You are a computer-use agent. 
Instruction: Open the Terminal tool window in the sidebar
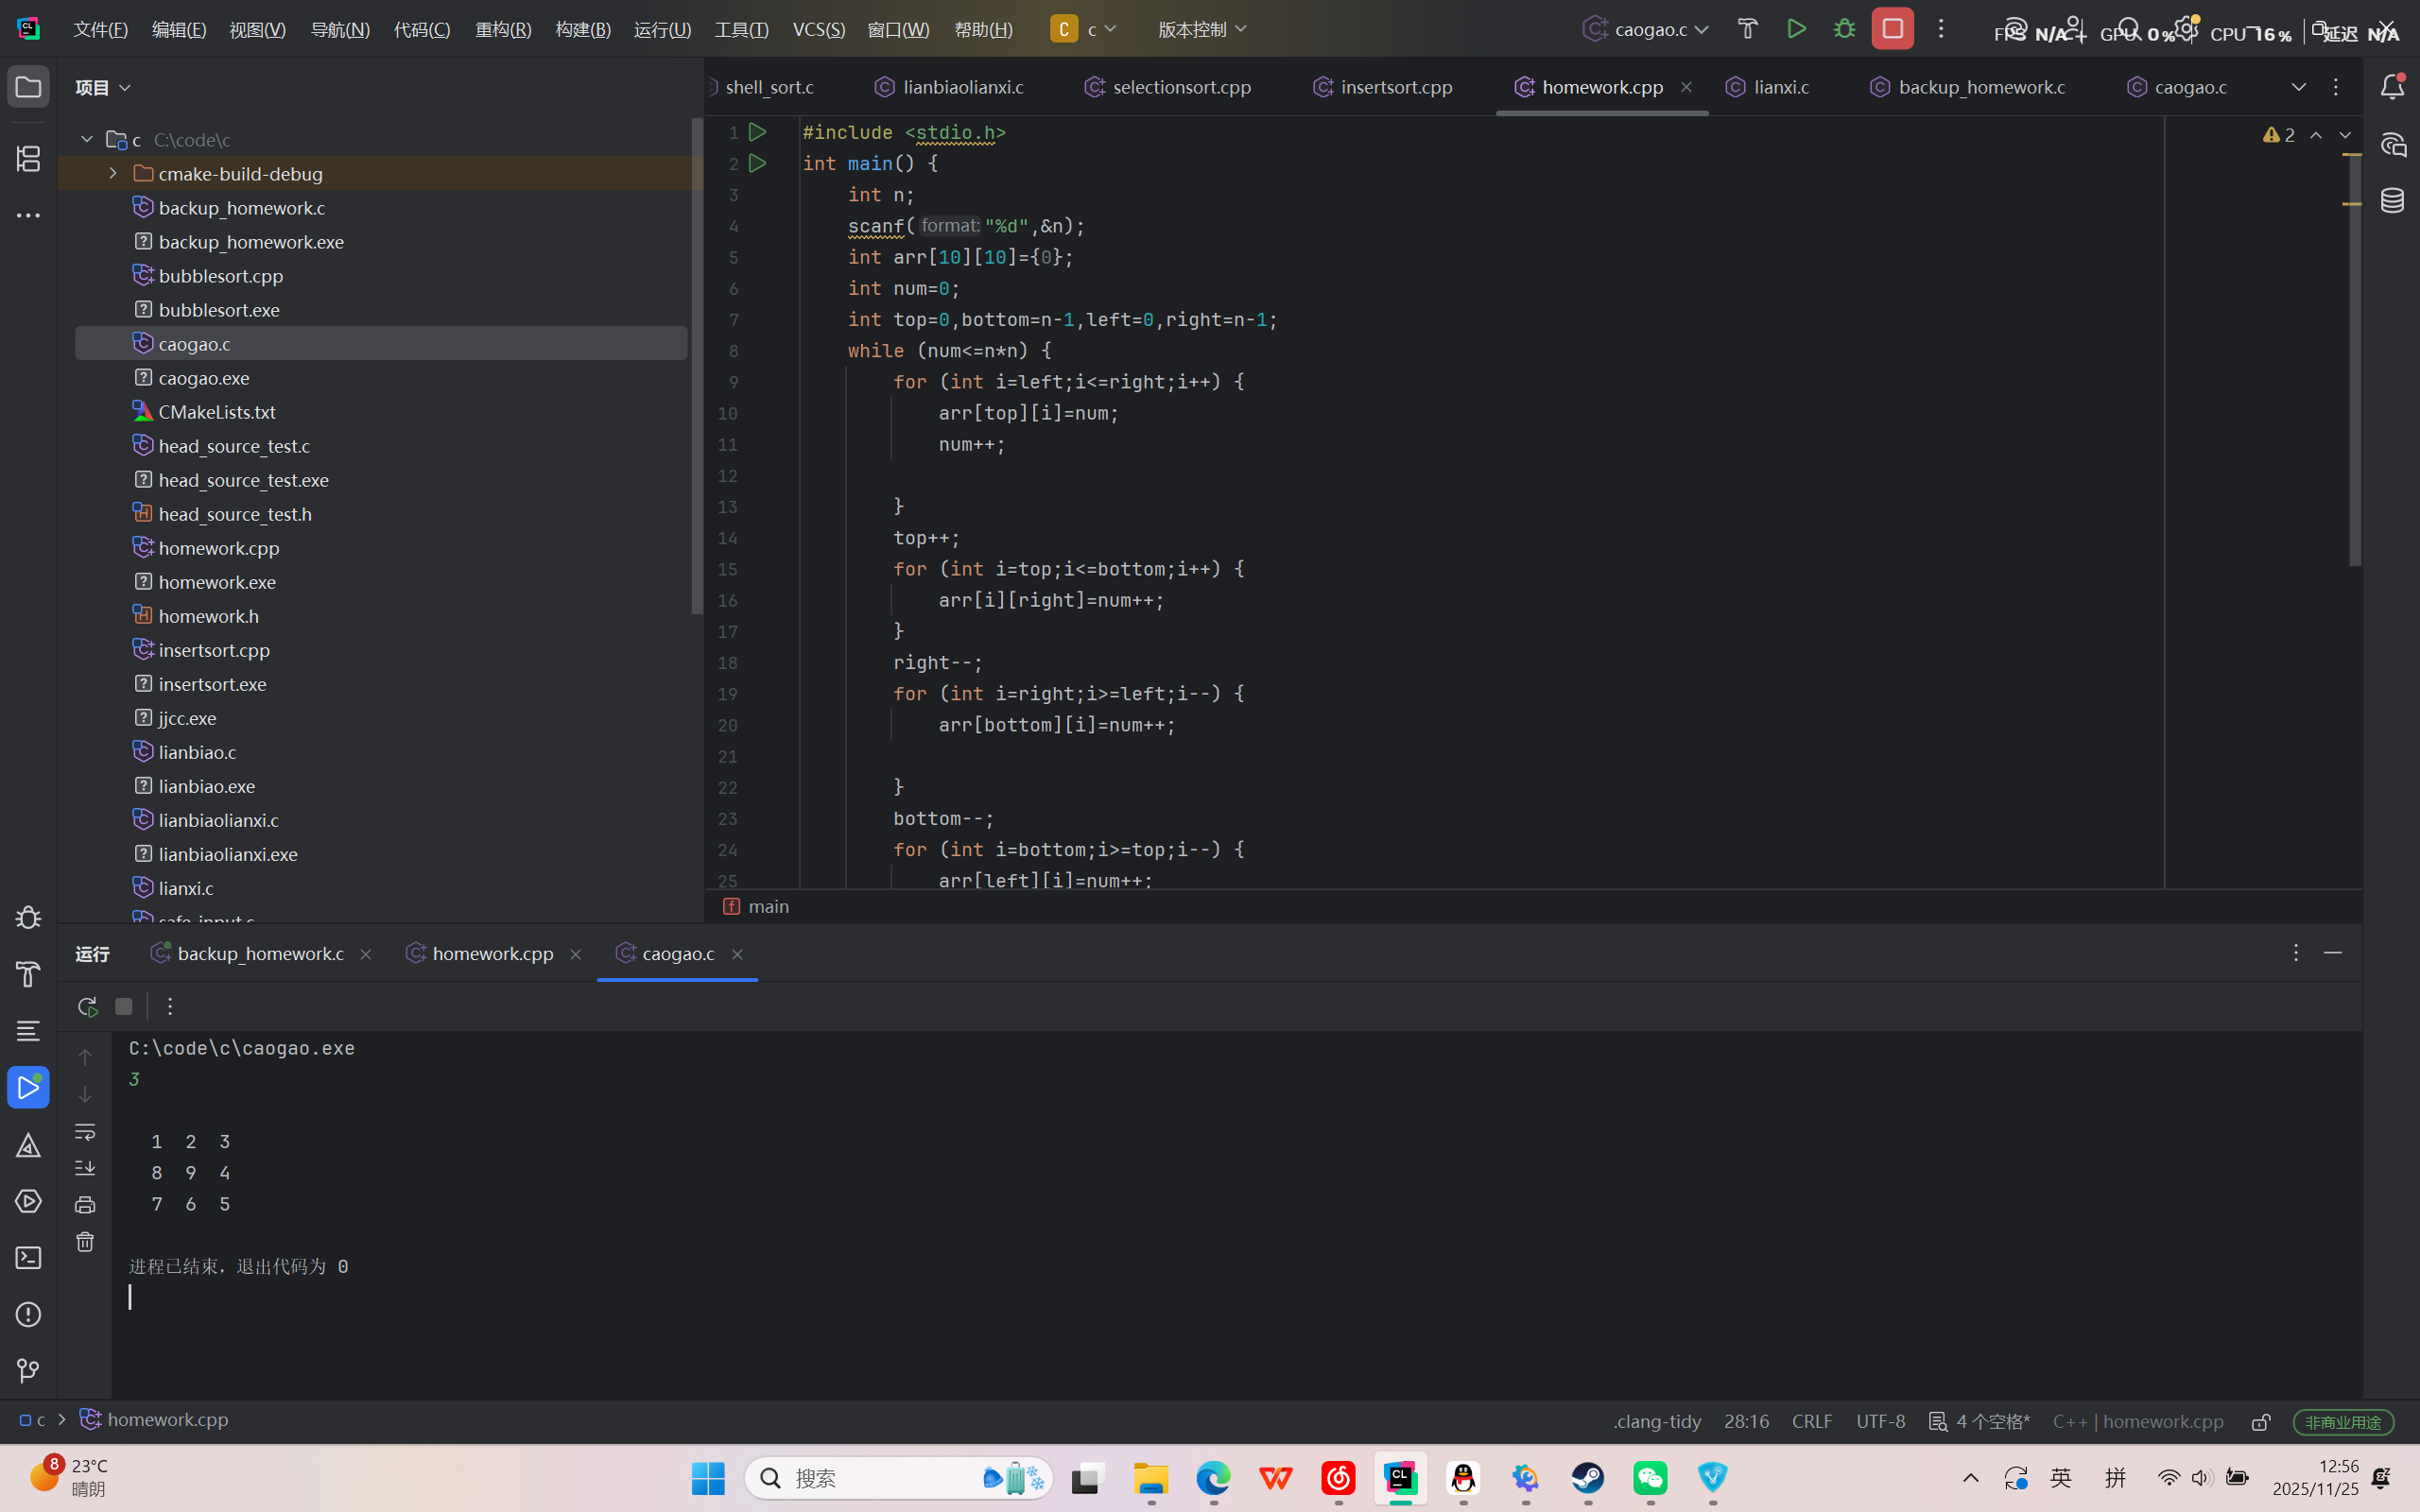pyautogui.click(x=28, y=1258)
